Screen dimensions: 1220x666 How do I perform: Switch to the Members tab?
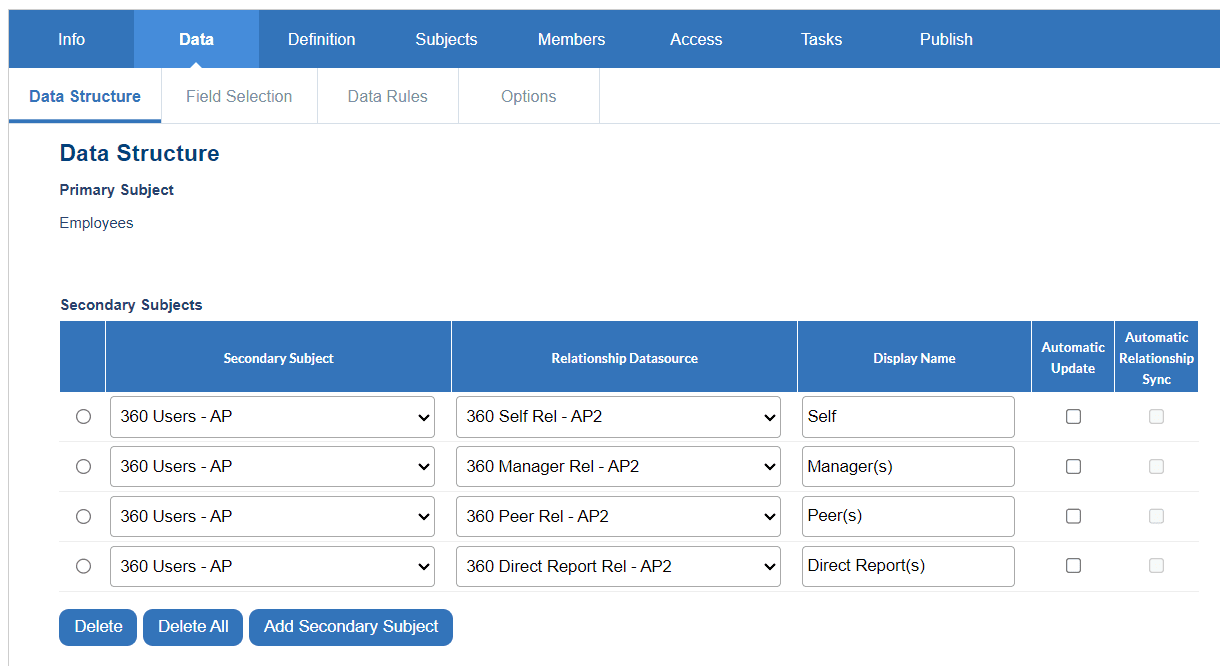[x=571, y=40]
